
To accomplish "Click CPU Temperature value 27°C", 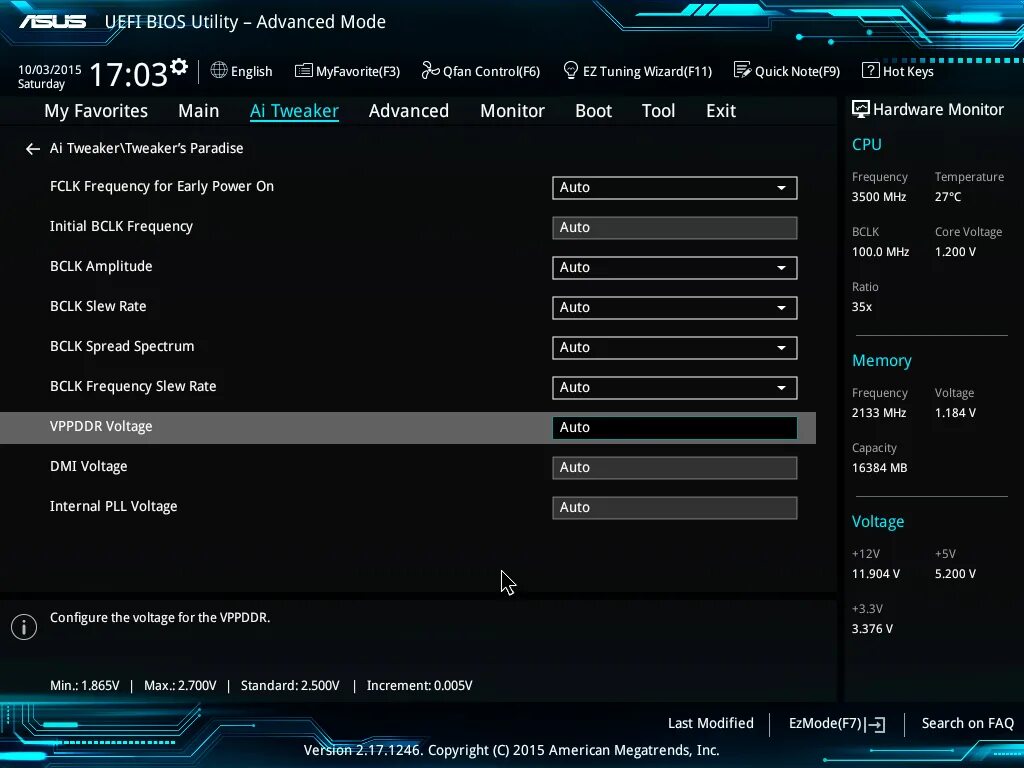I will pyautogui.click(x=948, y=197).
